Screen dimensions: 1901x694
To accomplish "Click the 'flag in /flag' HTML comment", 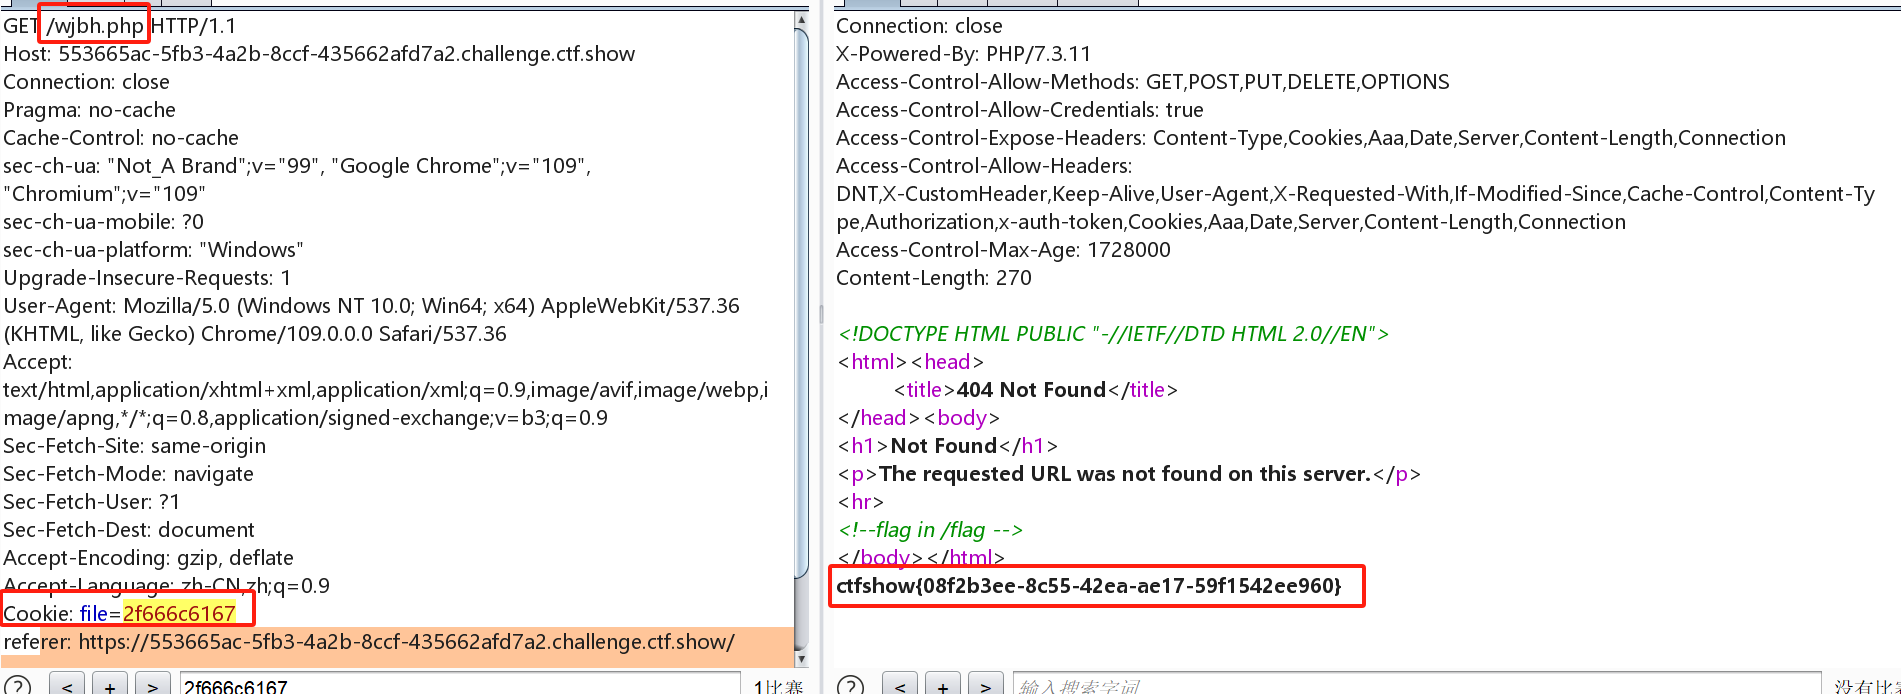I will point(930,530).
